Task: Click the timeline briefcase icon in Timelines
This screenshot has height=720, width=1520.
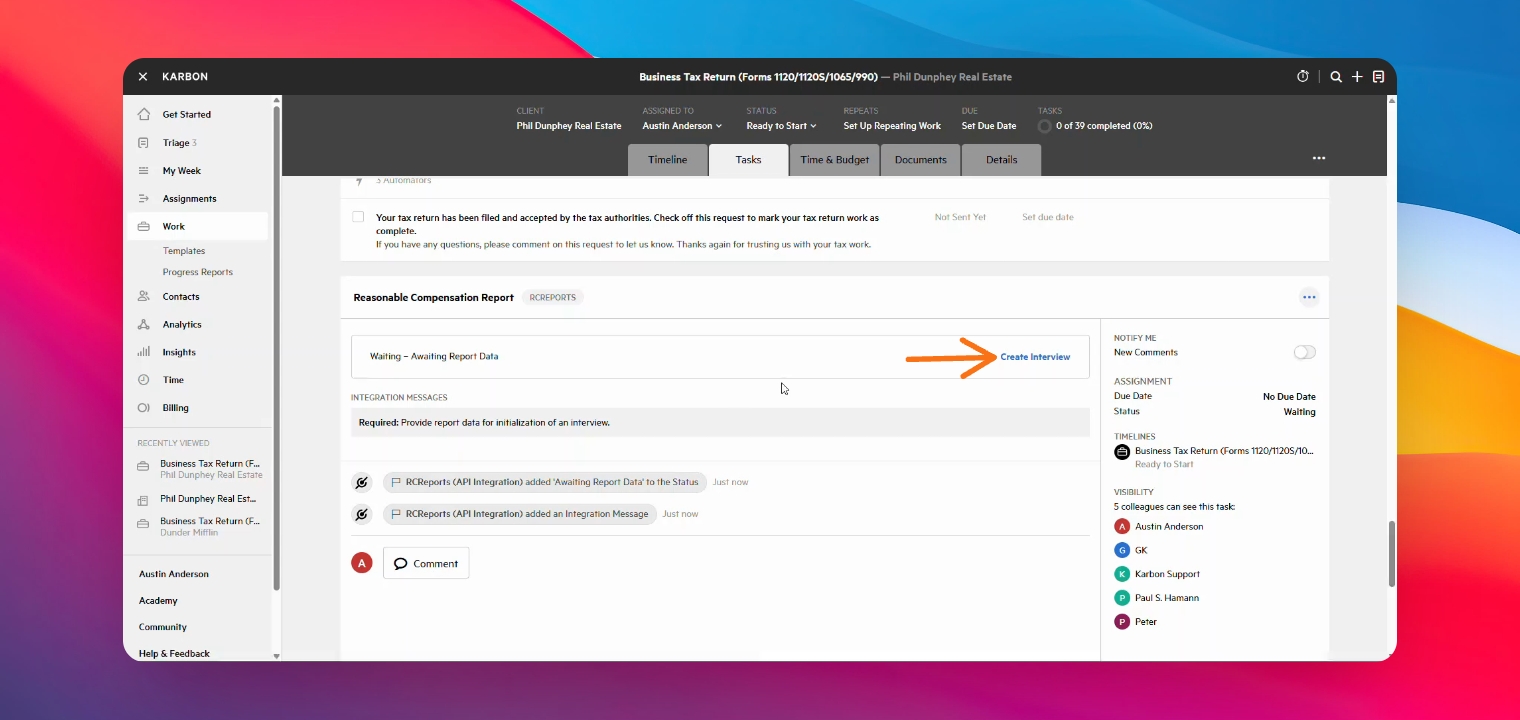Action: (1122, 452)
